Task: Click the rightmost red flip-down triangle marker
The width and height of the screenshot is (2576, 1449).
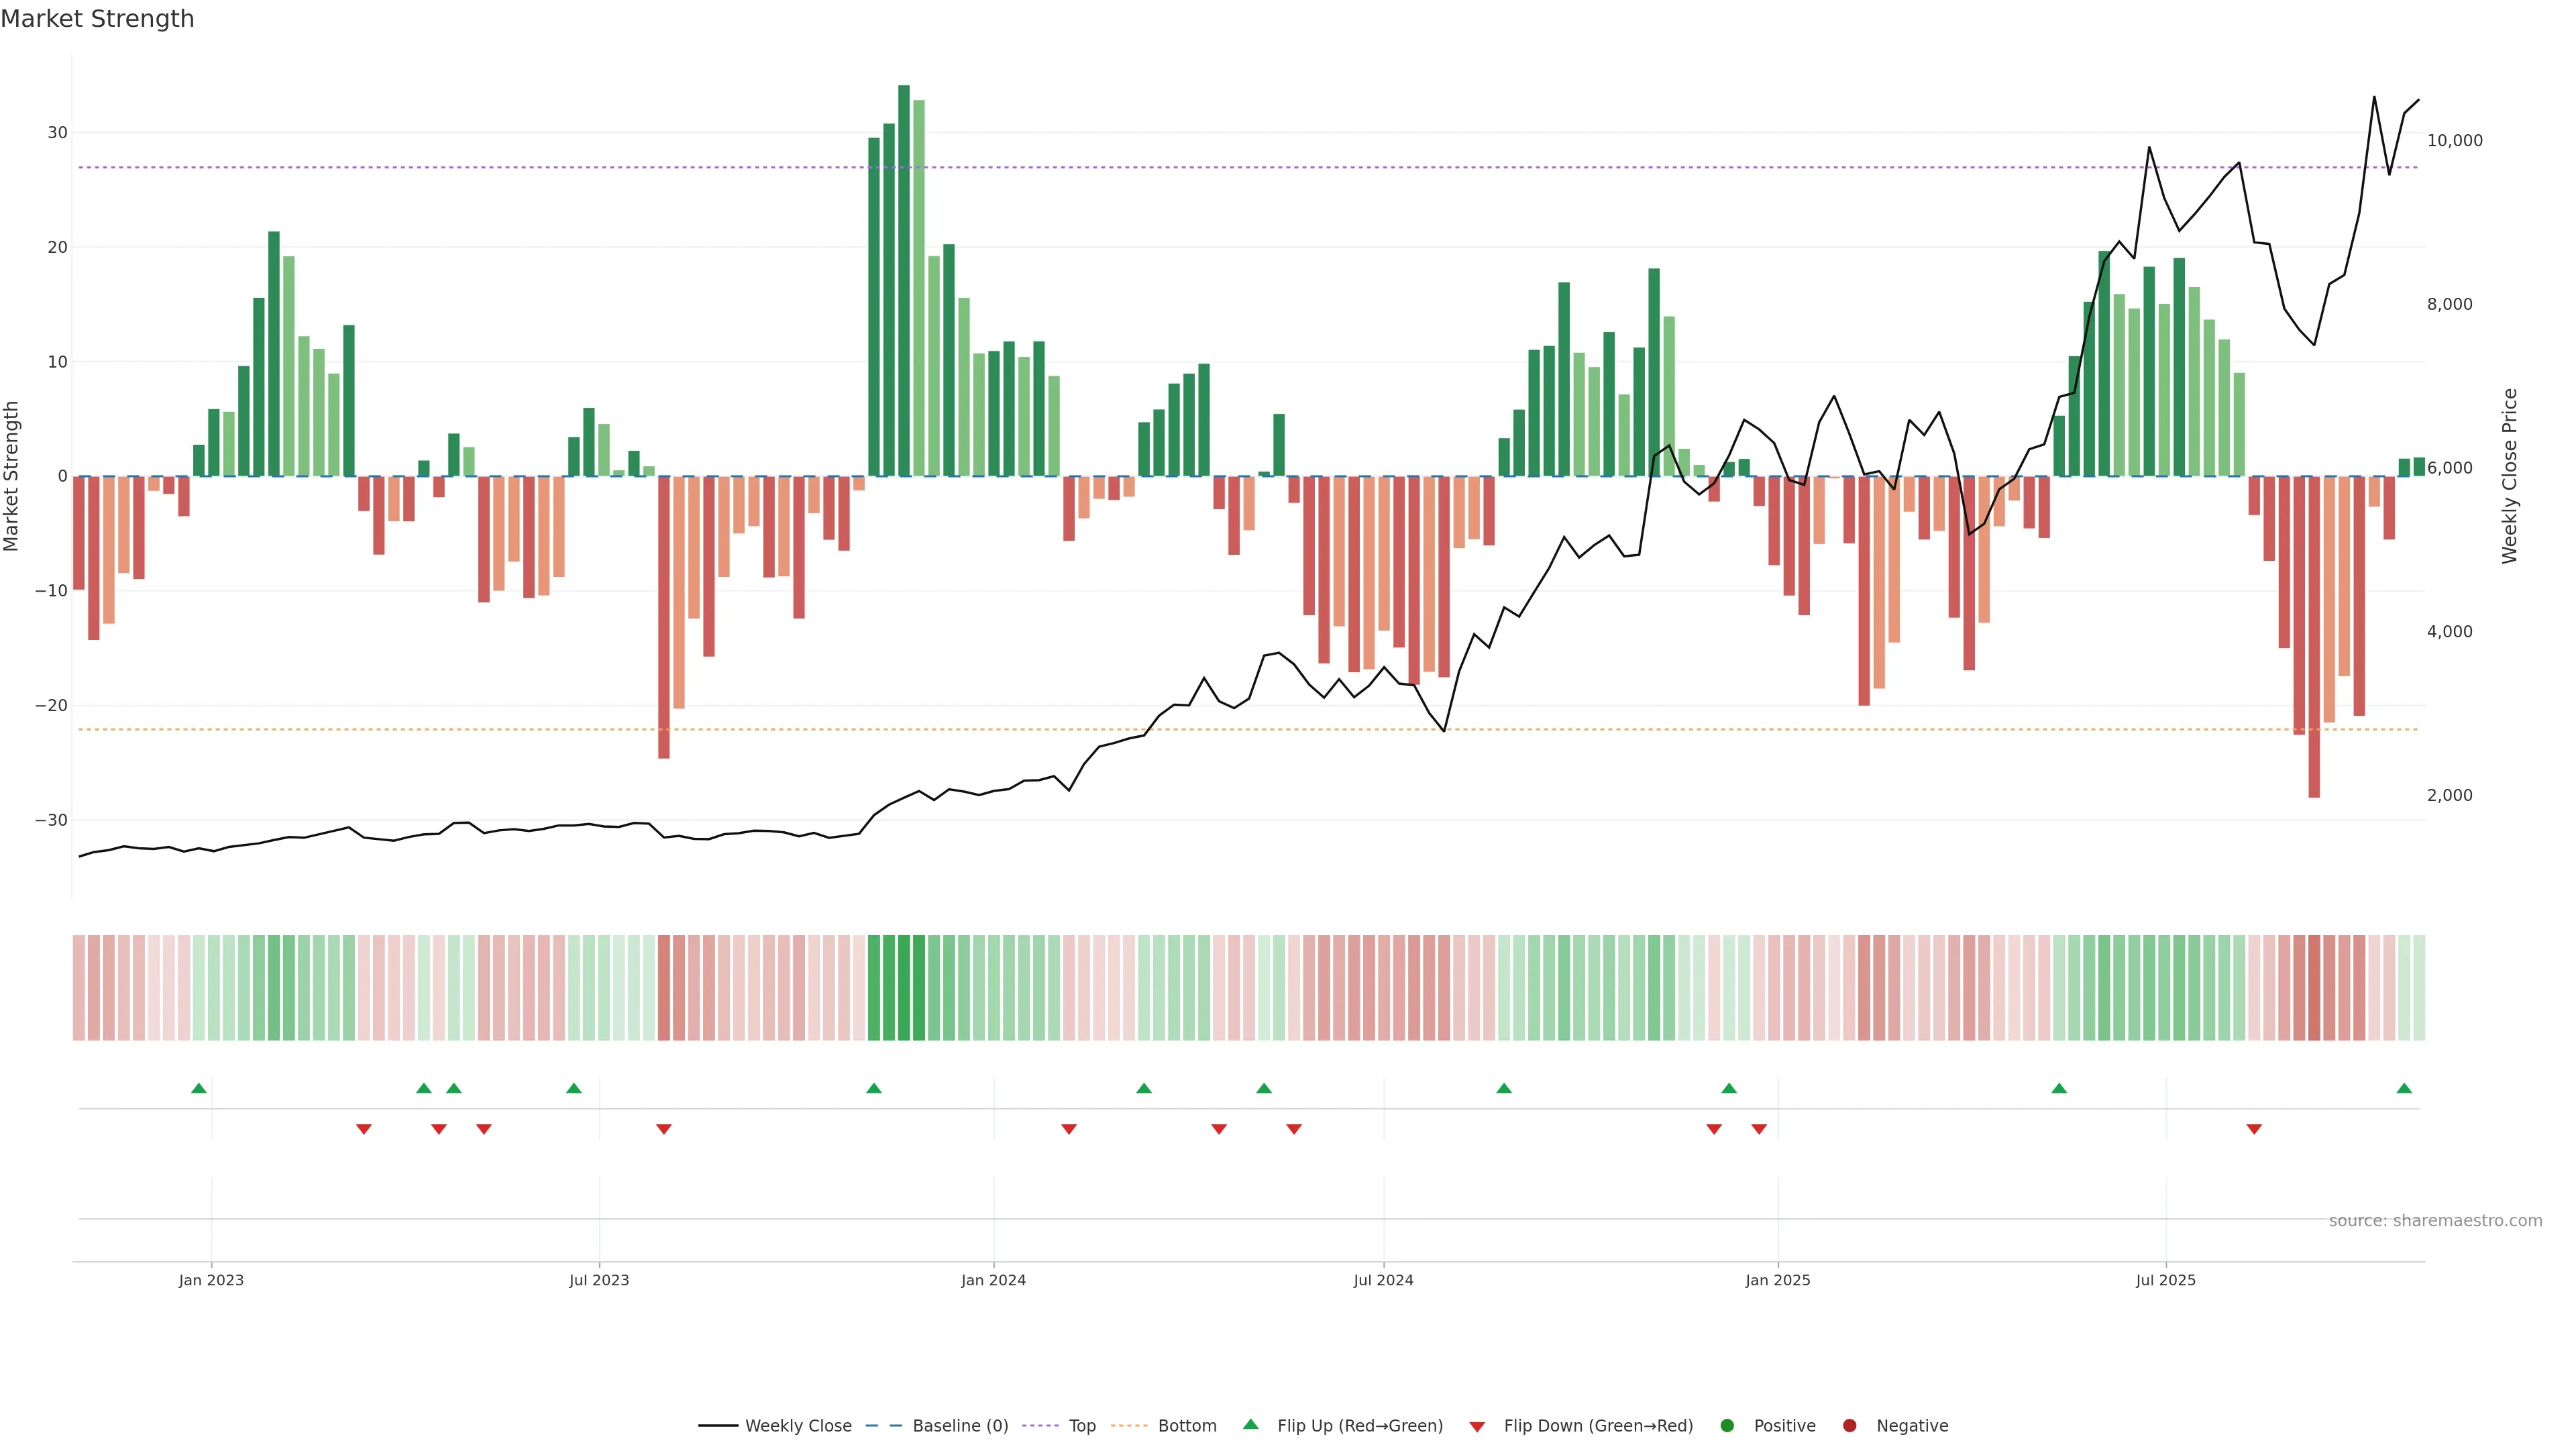Action: (2254, 1129)
